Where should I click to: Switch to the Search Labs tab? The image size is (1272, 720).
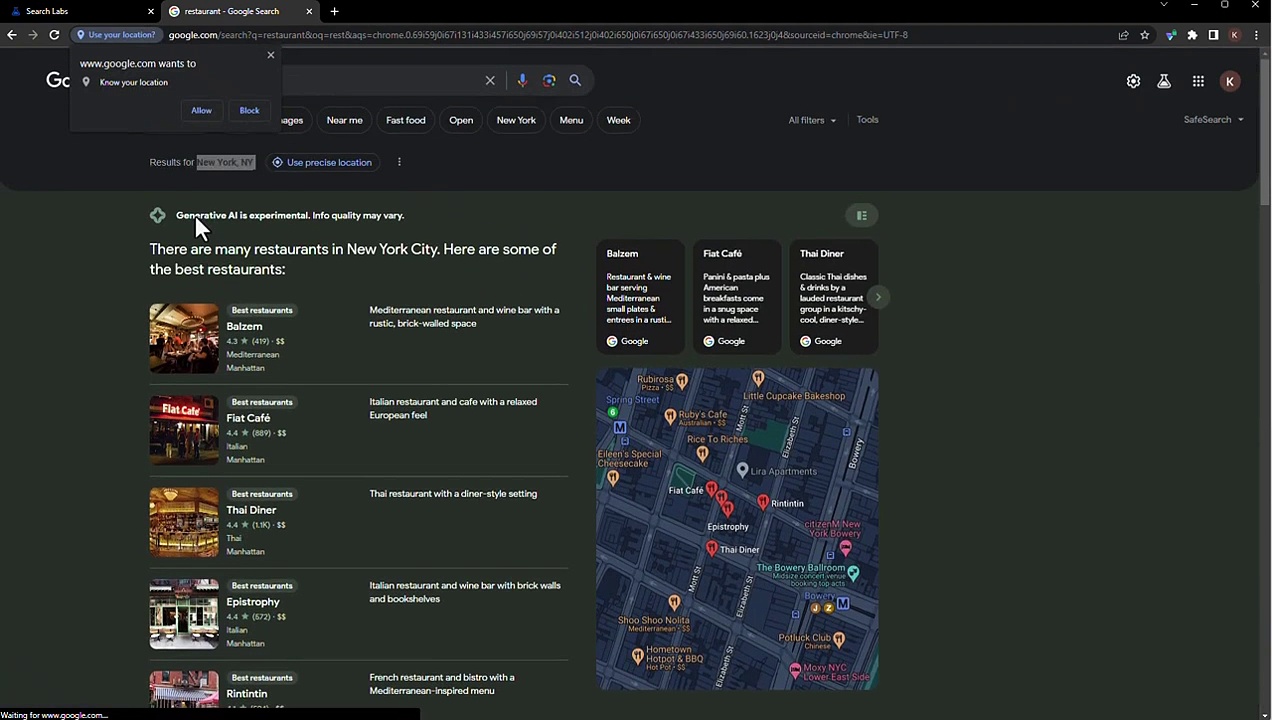(x=80, y=11)
